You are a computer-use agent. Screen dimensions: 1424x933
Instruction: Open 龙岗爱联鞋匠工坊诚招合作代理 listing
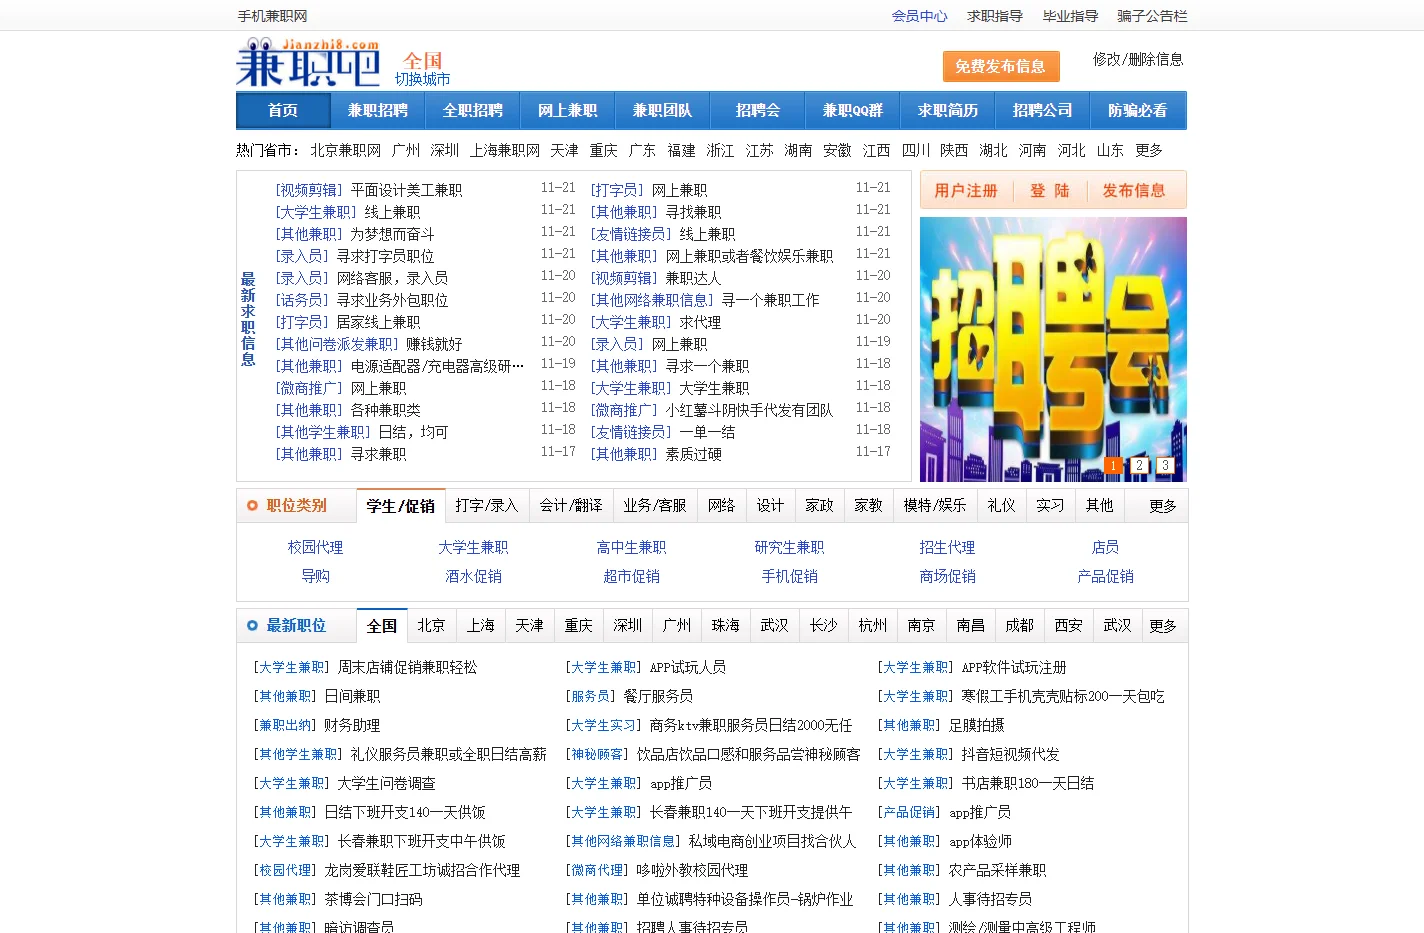(x=422, y=870)
